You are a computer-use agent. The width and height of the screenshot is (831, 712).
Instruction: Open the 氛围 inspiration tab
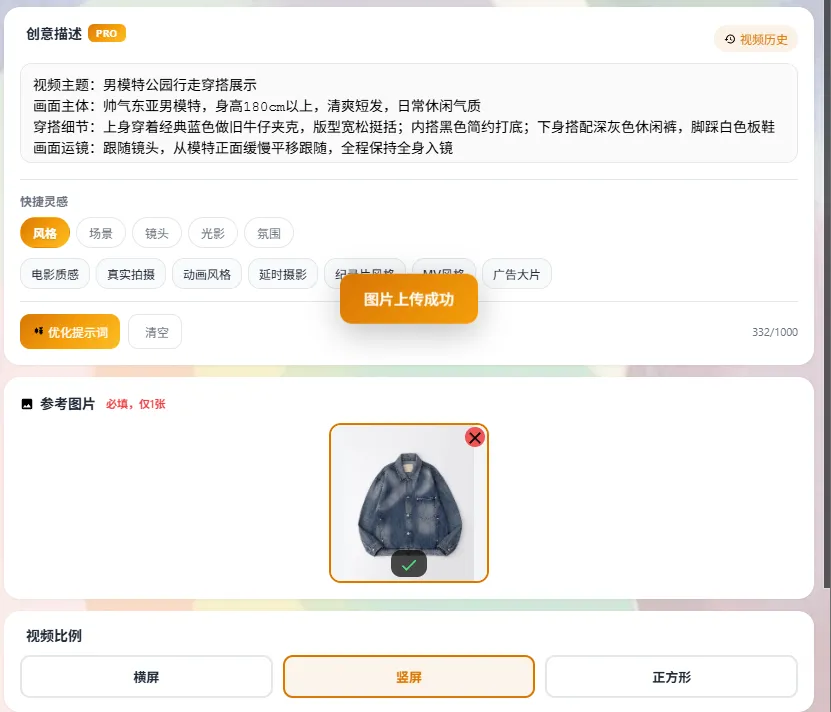point(269,233)
